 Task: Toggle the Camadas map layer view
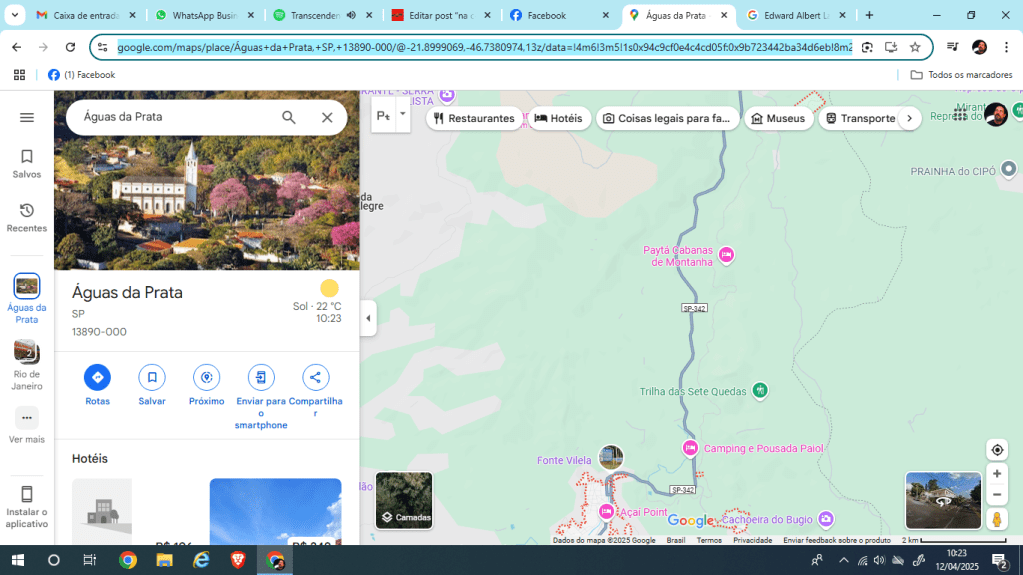(x=404, y=500)
